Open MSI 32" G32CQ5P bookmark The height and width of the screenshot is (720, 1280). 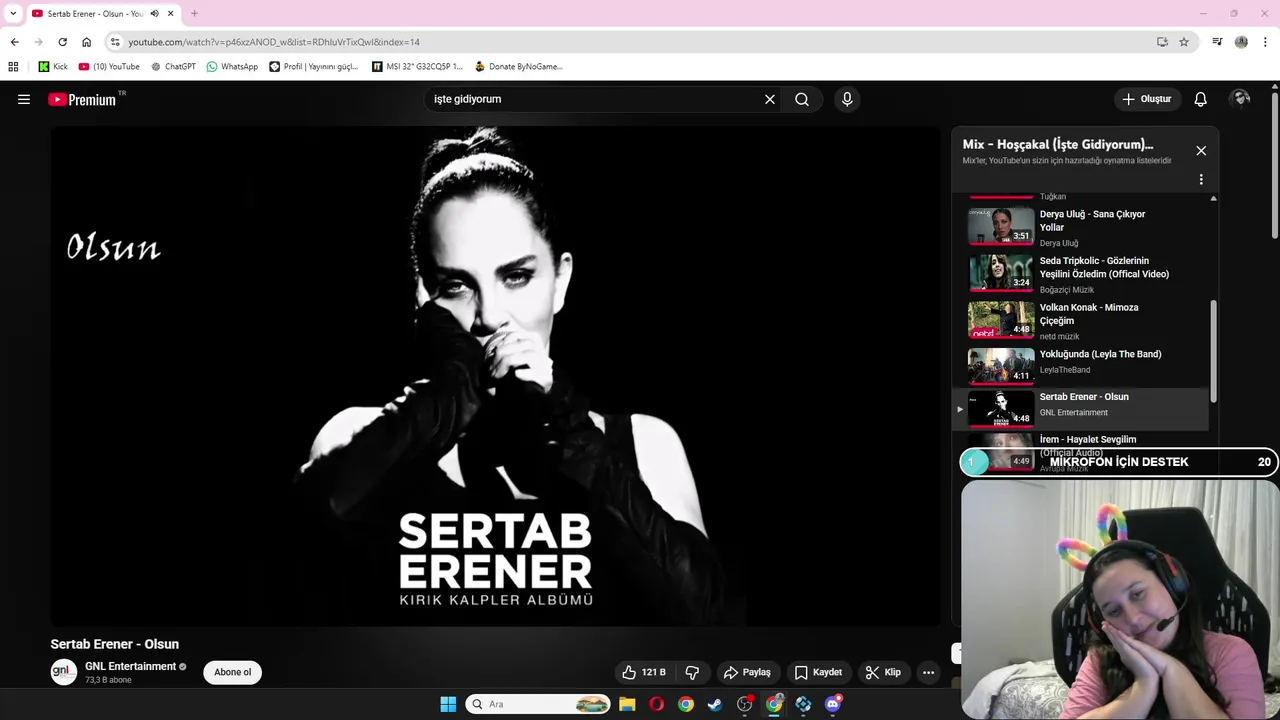(417, 67)
